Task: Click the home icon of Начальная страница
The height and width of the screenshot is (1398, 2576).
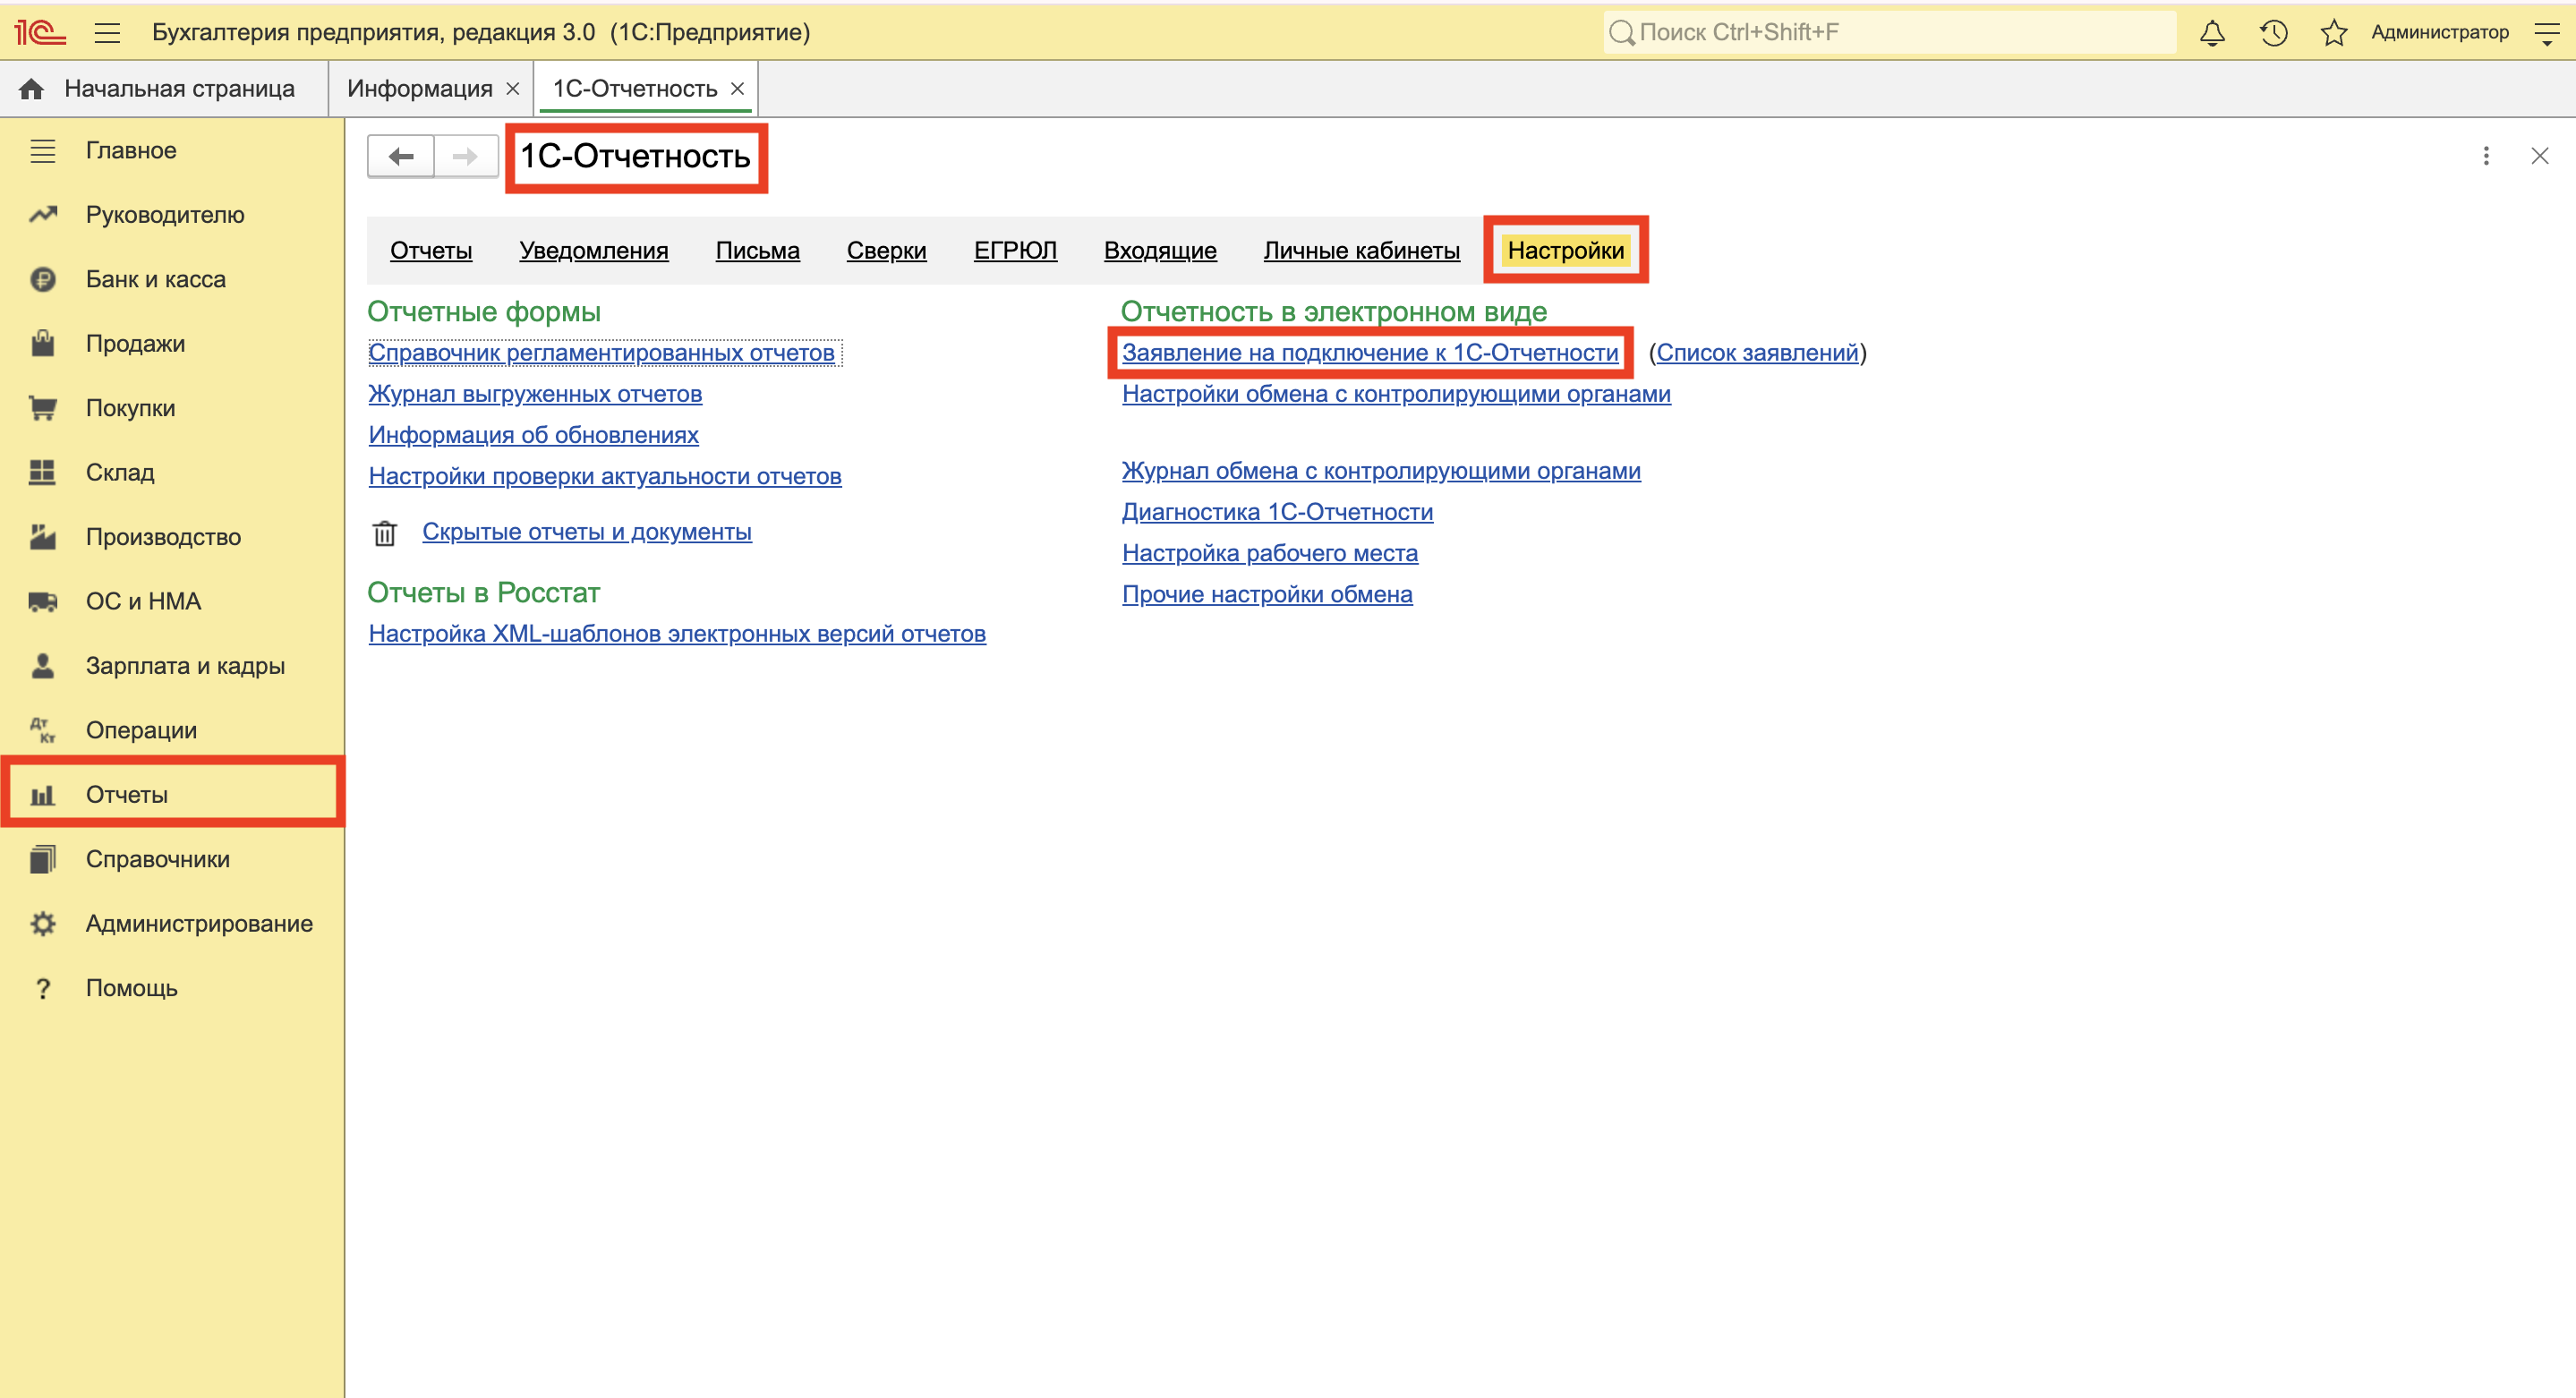Action: [x=31, y=89]
